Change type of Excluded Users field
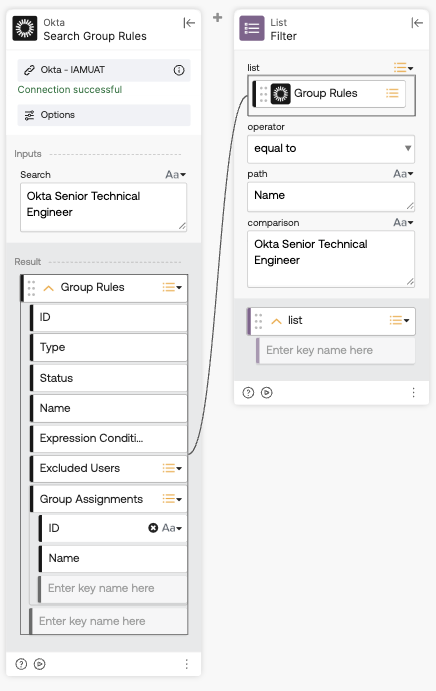The height and width of the screenshot is (691, 436). click(172, 468)
